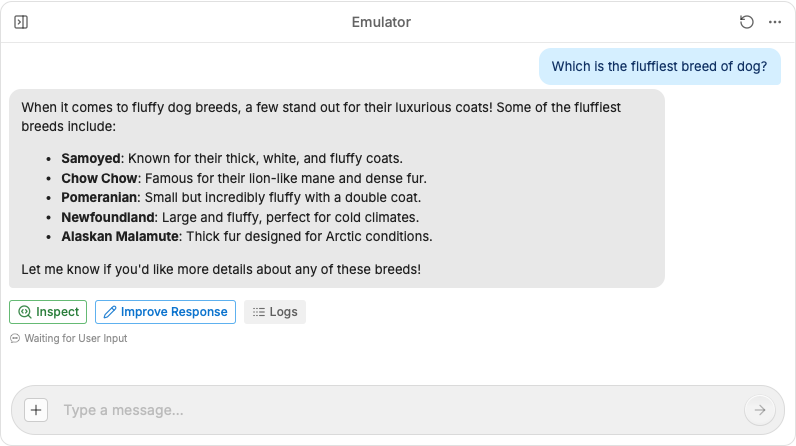Click the Pomeranian bullet item

point(241,197)
